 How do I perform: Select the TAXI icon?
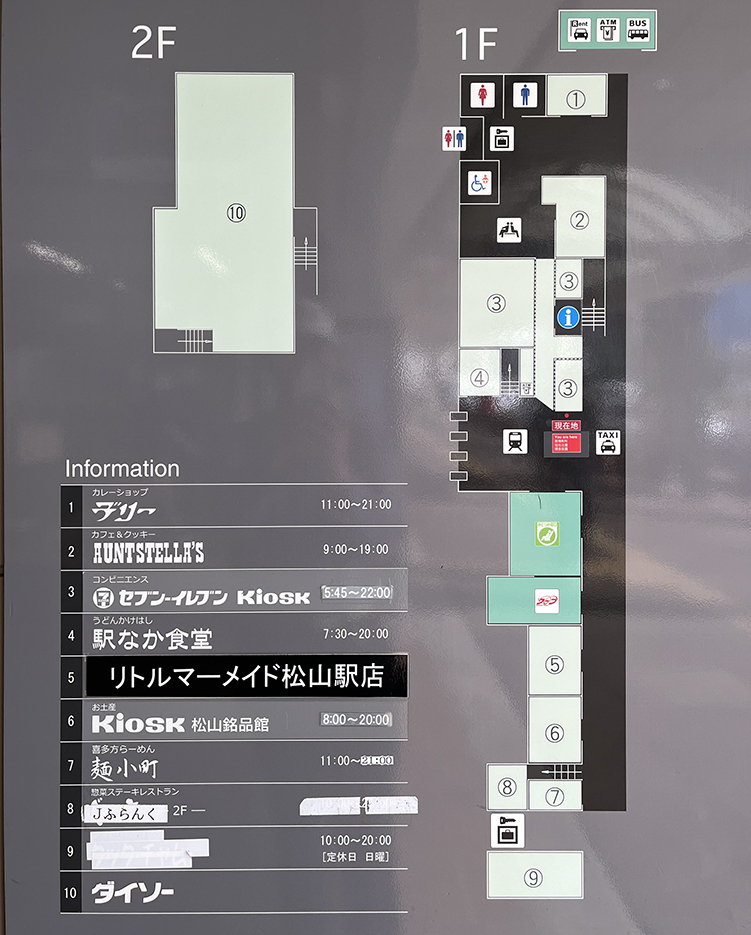[x=608, y=442]
